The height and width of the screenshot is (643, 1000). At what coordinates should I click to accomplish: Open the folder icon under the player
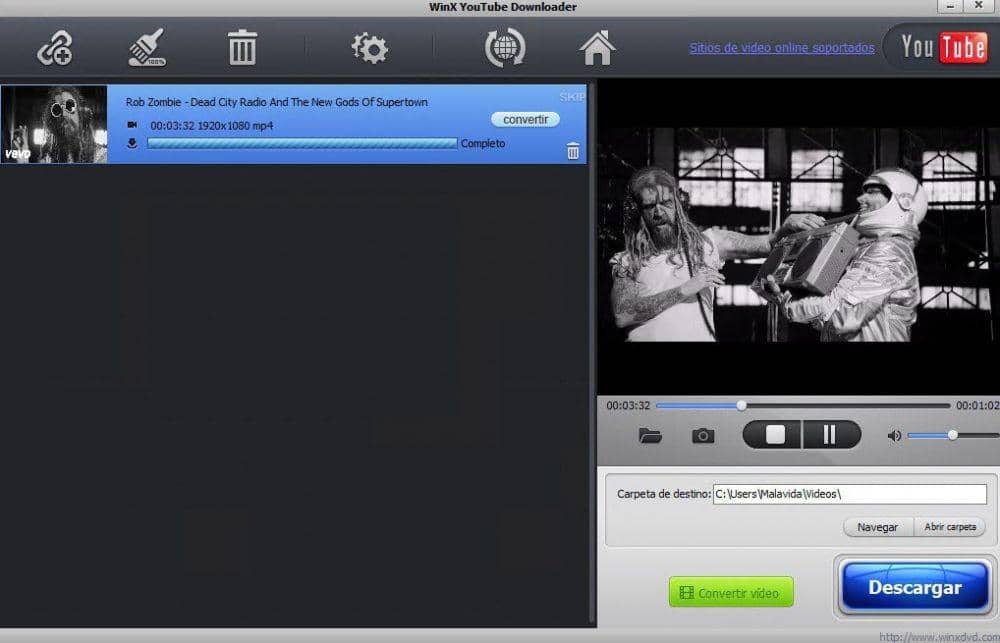pyautogui.click(x=650, y=436)
